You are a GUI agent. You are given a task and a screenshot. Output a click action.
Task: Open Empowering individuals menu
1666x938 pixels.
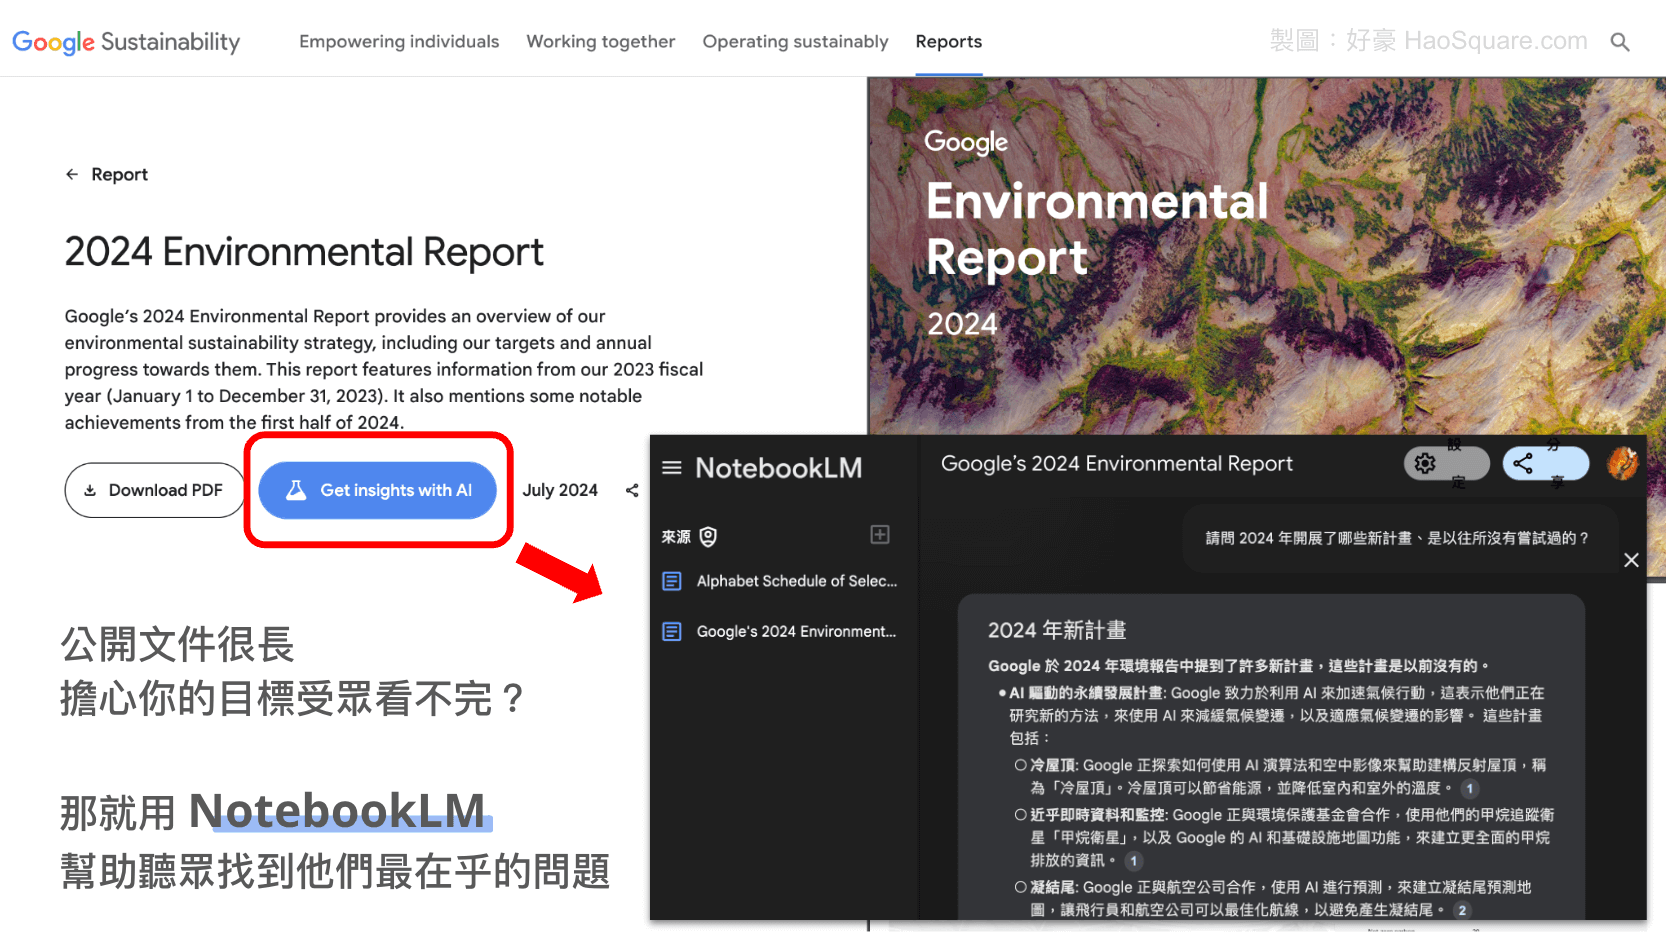tap(399, 42)
